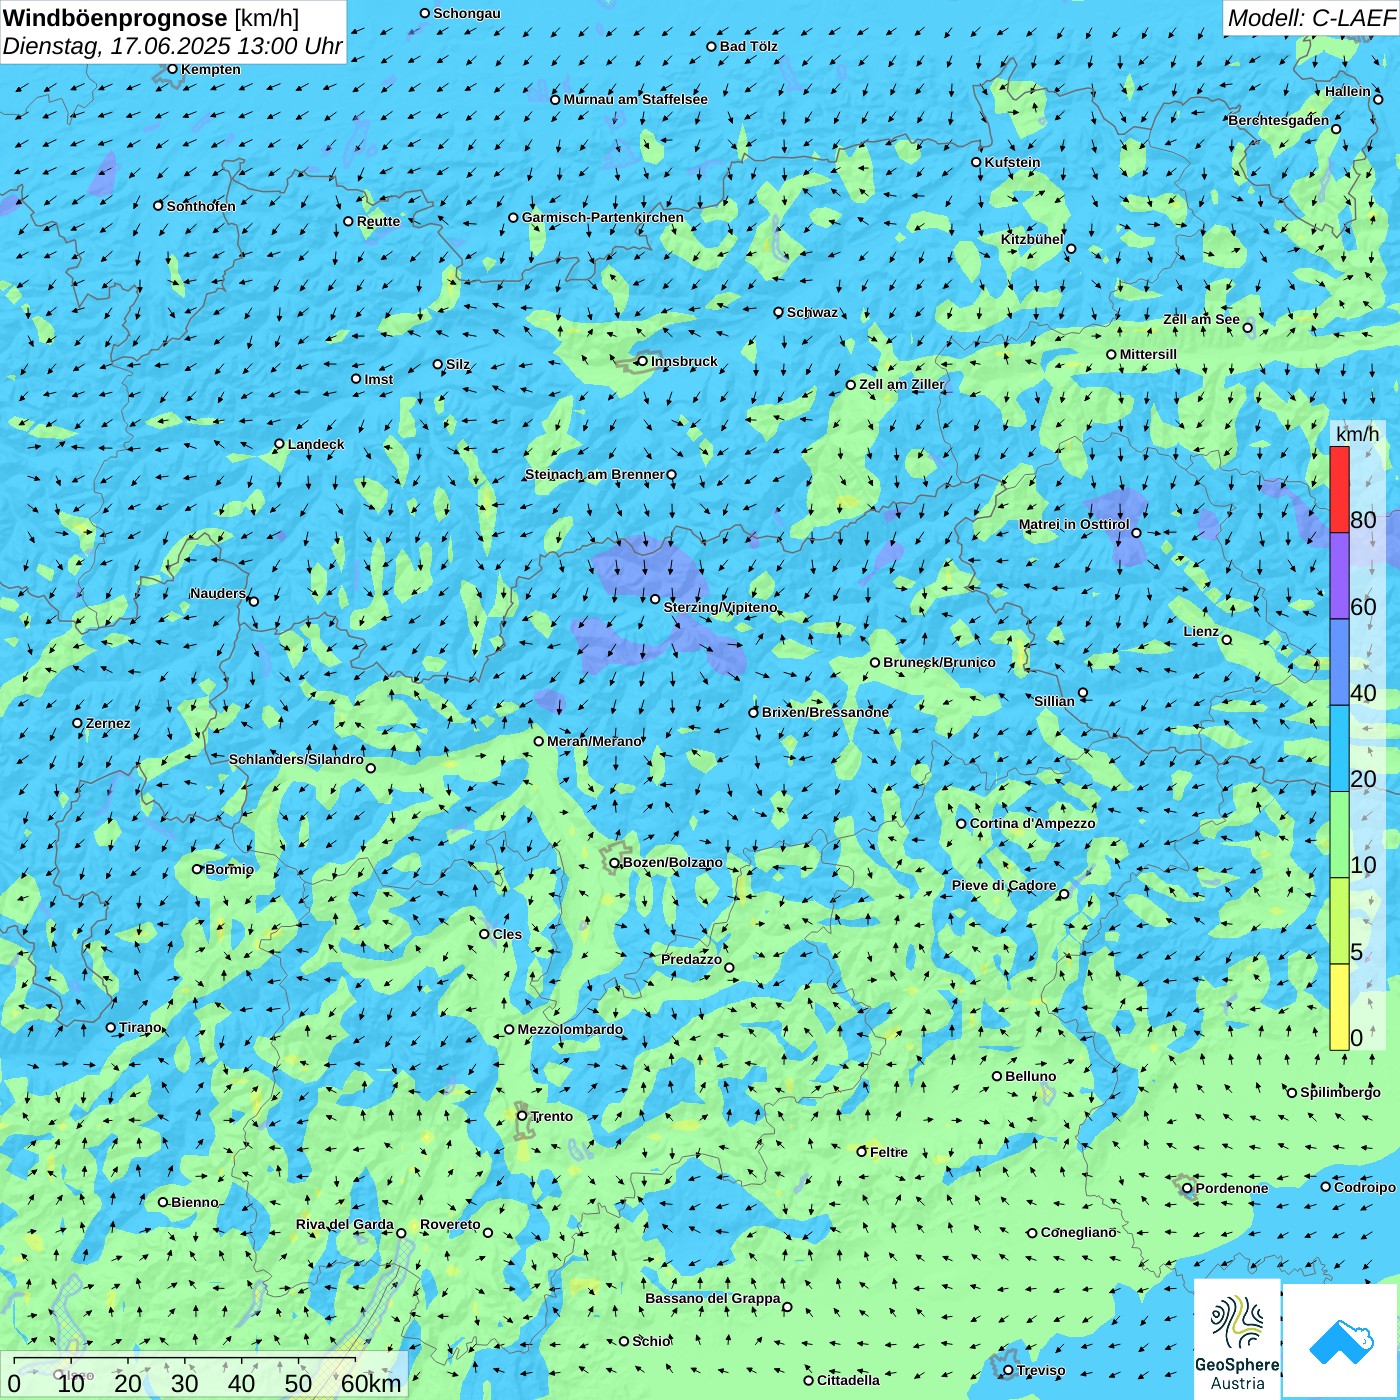Click the Meran/Merano marker

click(539, 741)
